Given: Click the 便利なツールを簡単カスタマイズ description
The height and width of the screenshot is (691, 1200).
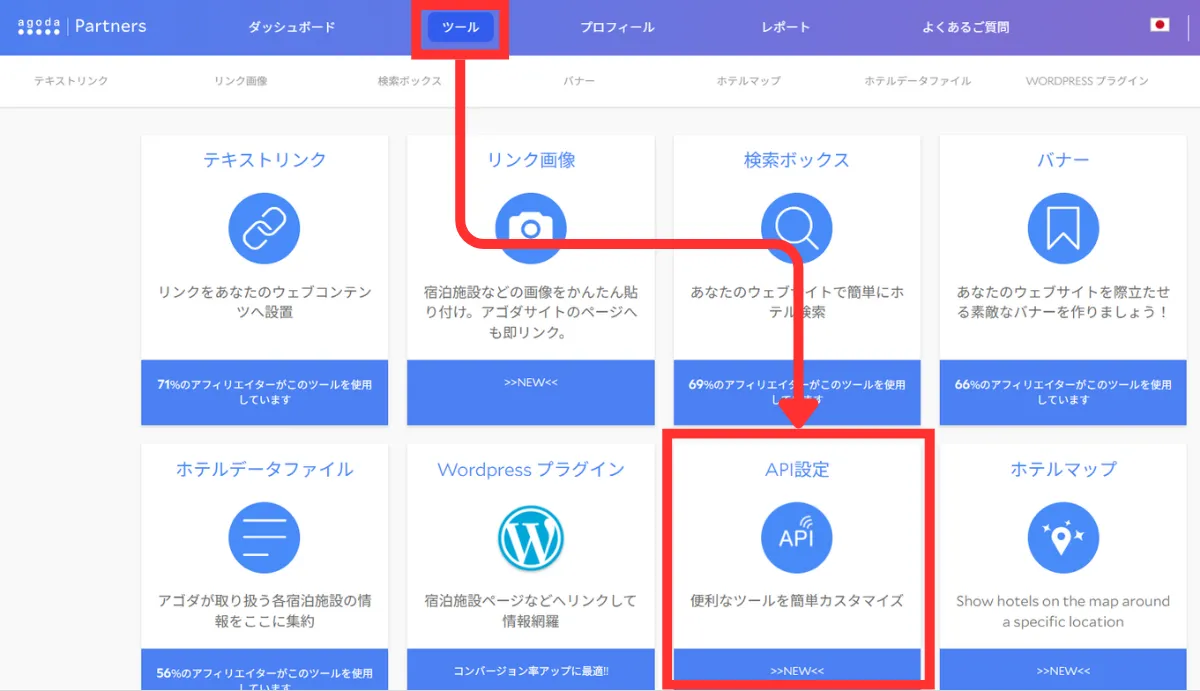Looking at the screenshot, I should 797,601.
